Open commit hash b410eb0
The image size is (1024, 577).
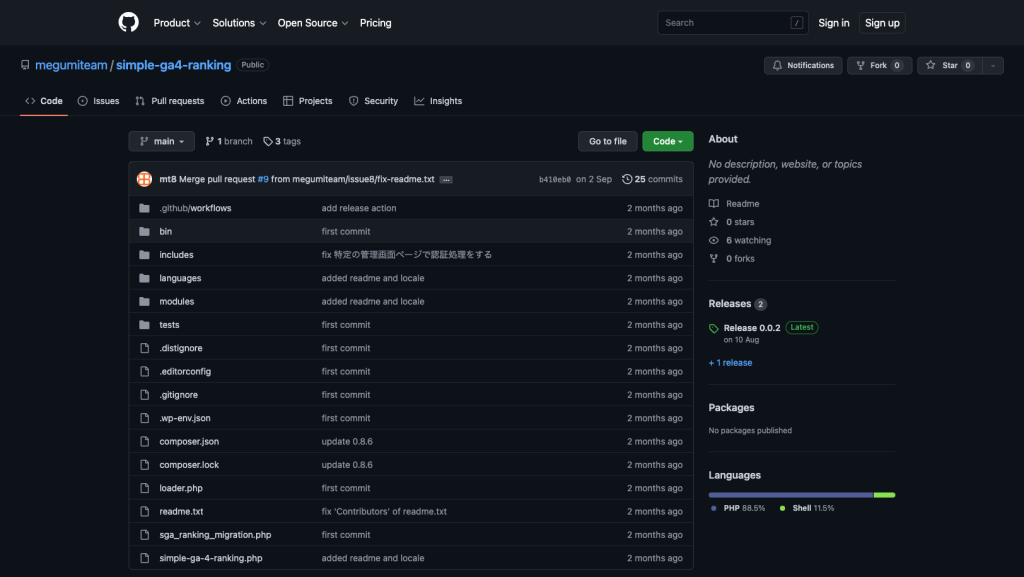(554, 179)
